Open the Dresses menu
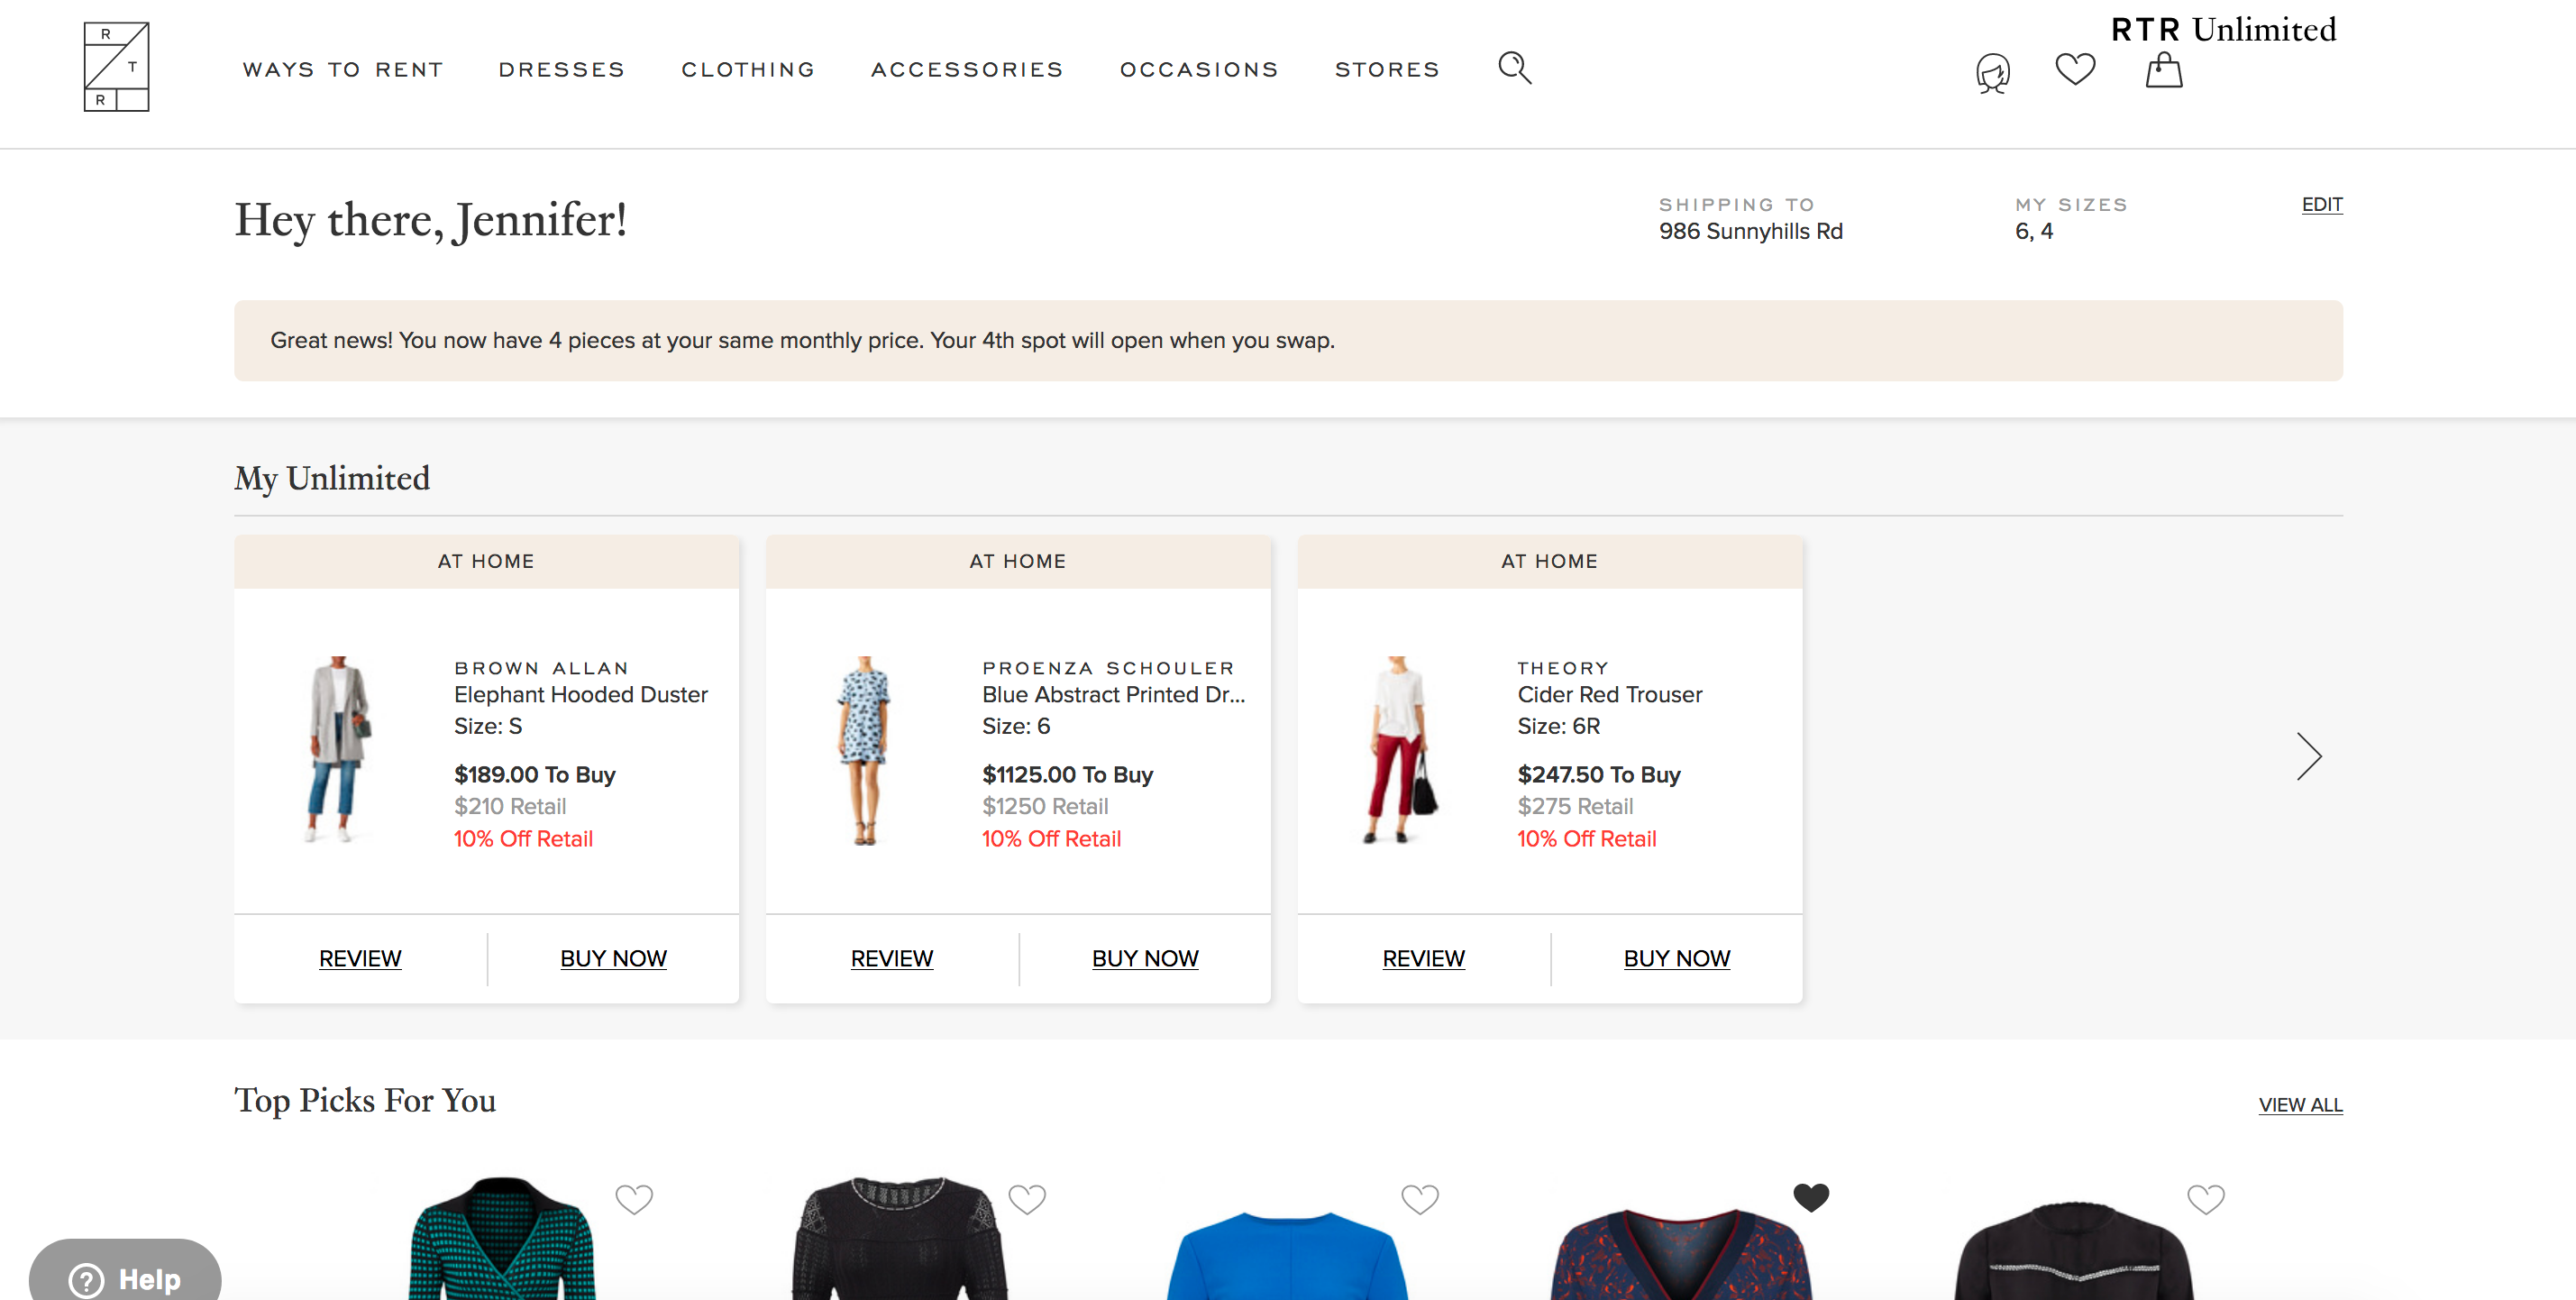This screenshot has height=1300, width=2576. (562, 70)
